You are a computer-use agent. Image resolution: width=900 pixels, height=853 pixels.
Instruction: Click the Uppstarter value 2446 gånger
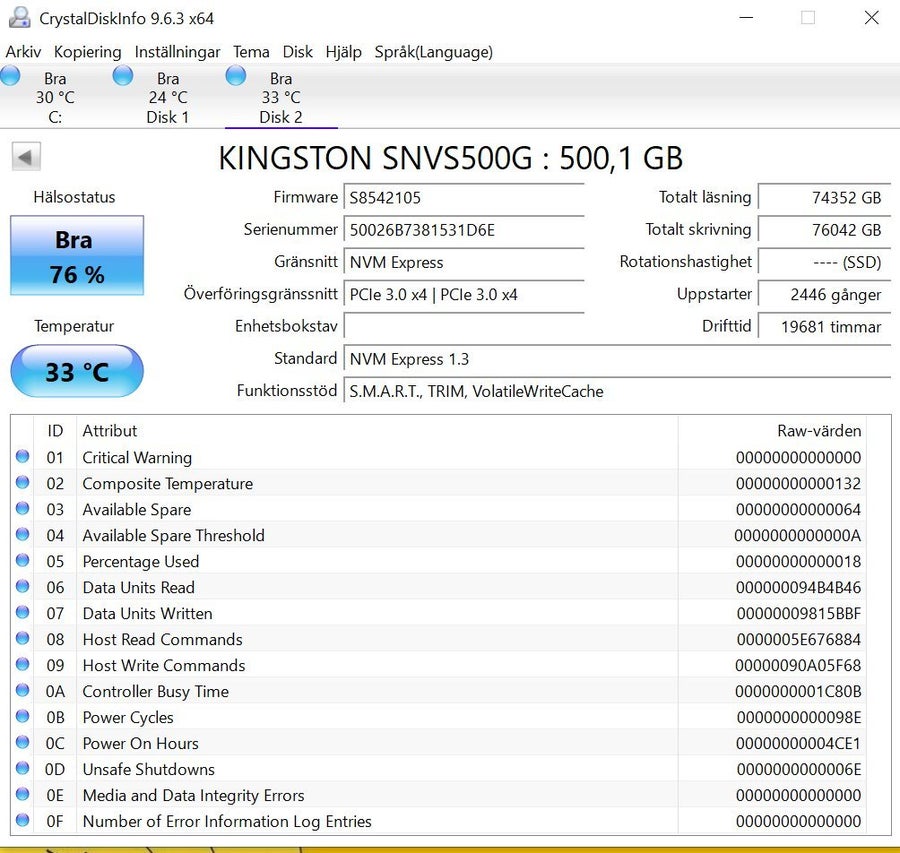coord(824,294)
